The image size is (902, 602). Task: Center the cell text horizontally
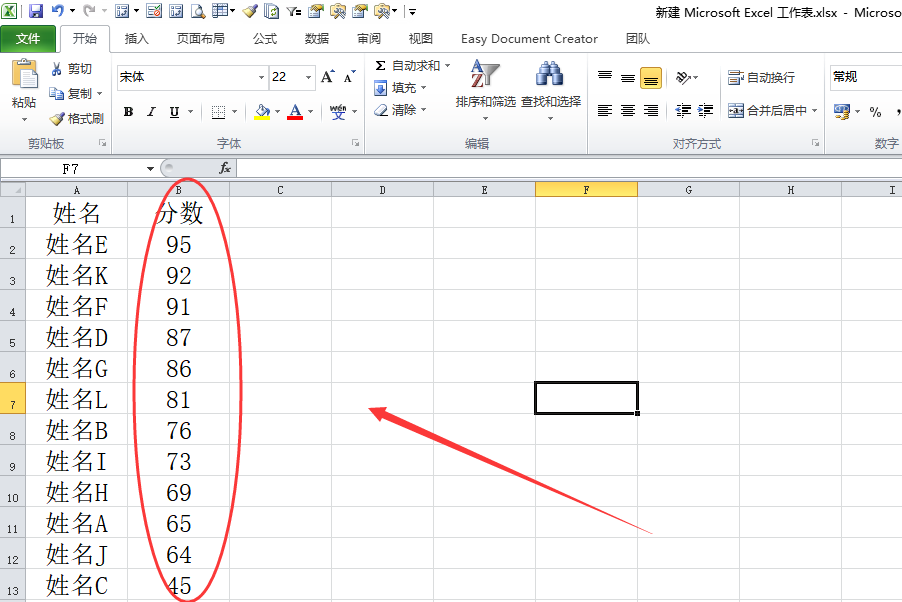tap(628, 111)
